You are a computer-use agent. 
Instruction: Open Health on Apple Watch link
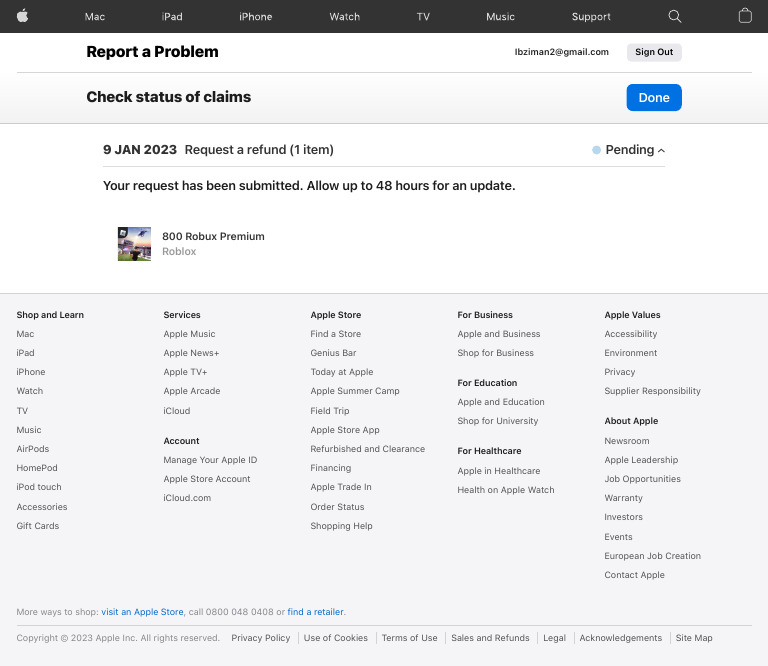coord(505,490)
